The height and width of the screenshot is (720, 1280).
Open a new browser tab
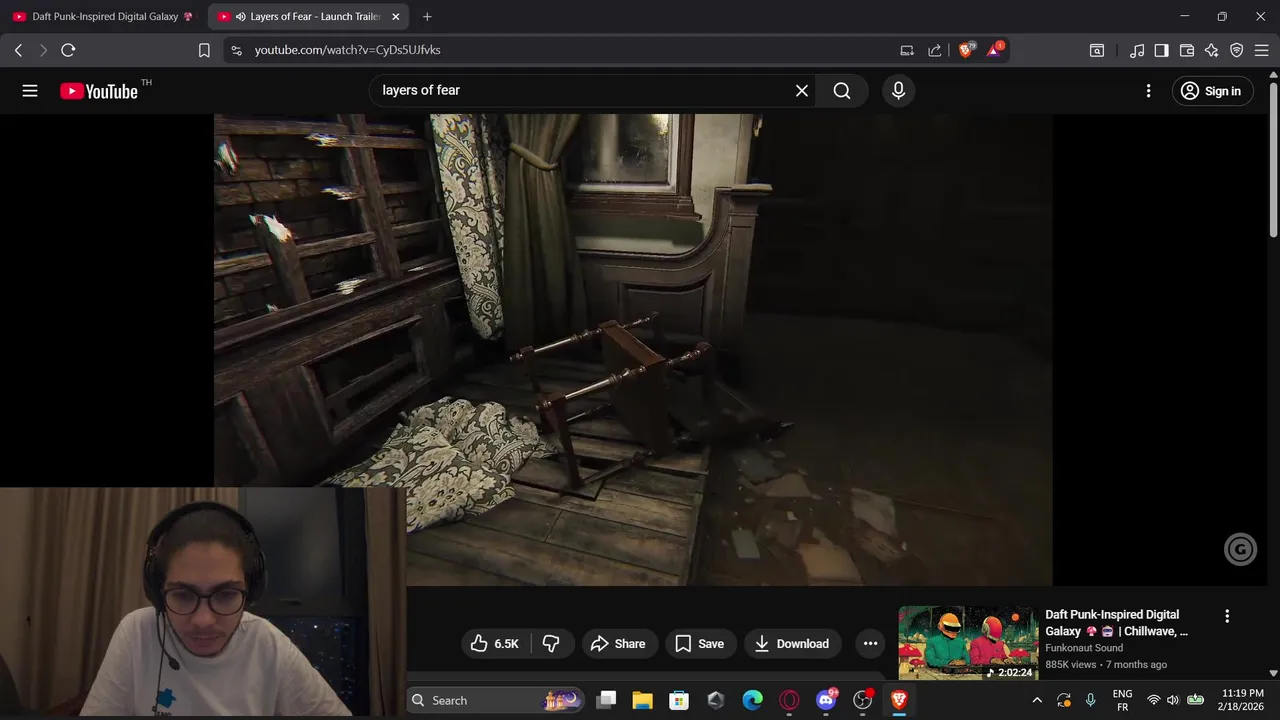point(427,17)
